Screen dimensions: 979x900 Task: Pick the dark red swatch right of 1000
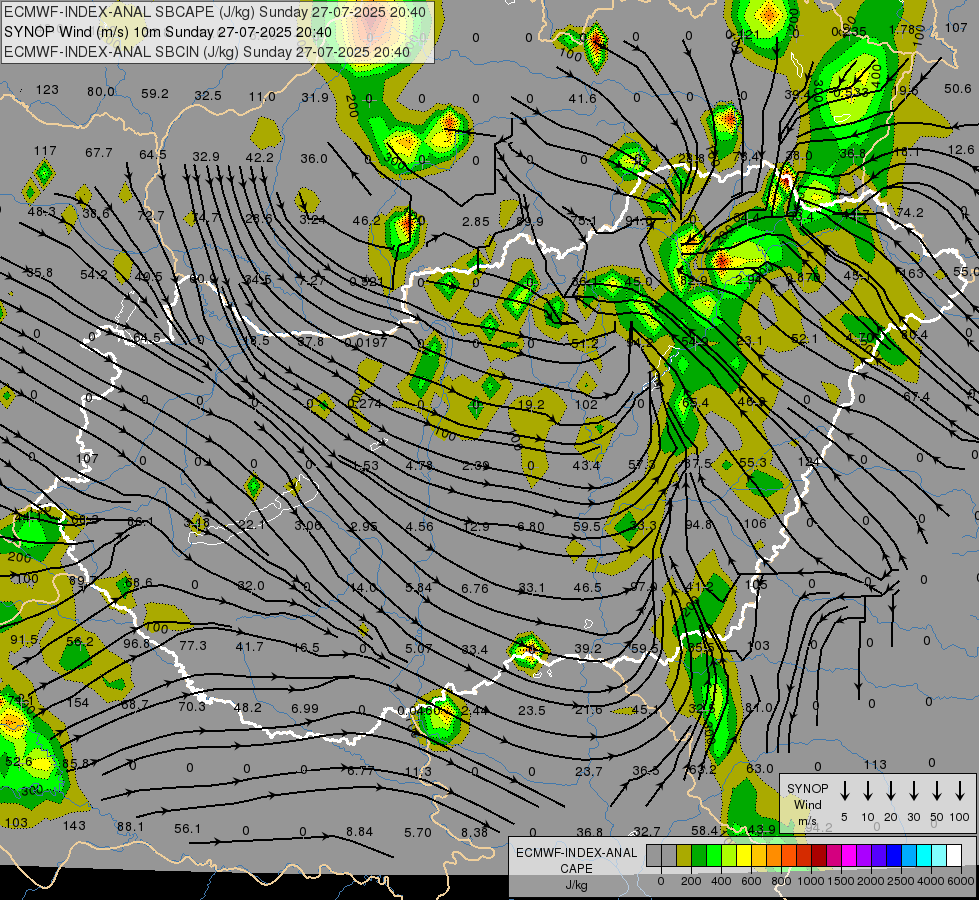pyautogui.click(x=819, y=856)
